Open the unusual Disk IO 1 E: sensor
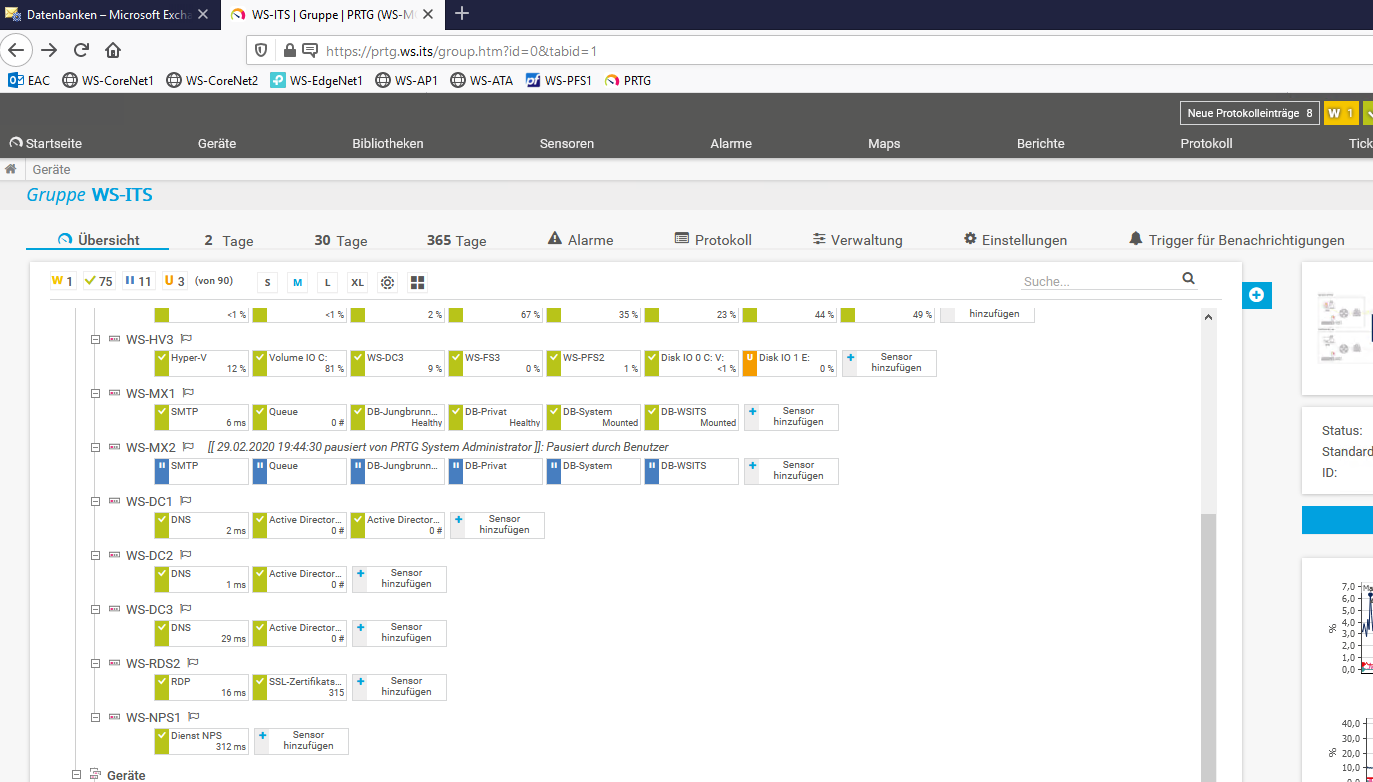This screenshot has width=1373, height=782. (x=789, y=363)
